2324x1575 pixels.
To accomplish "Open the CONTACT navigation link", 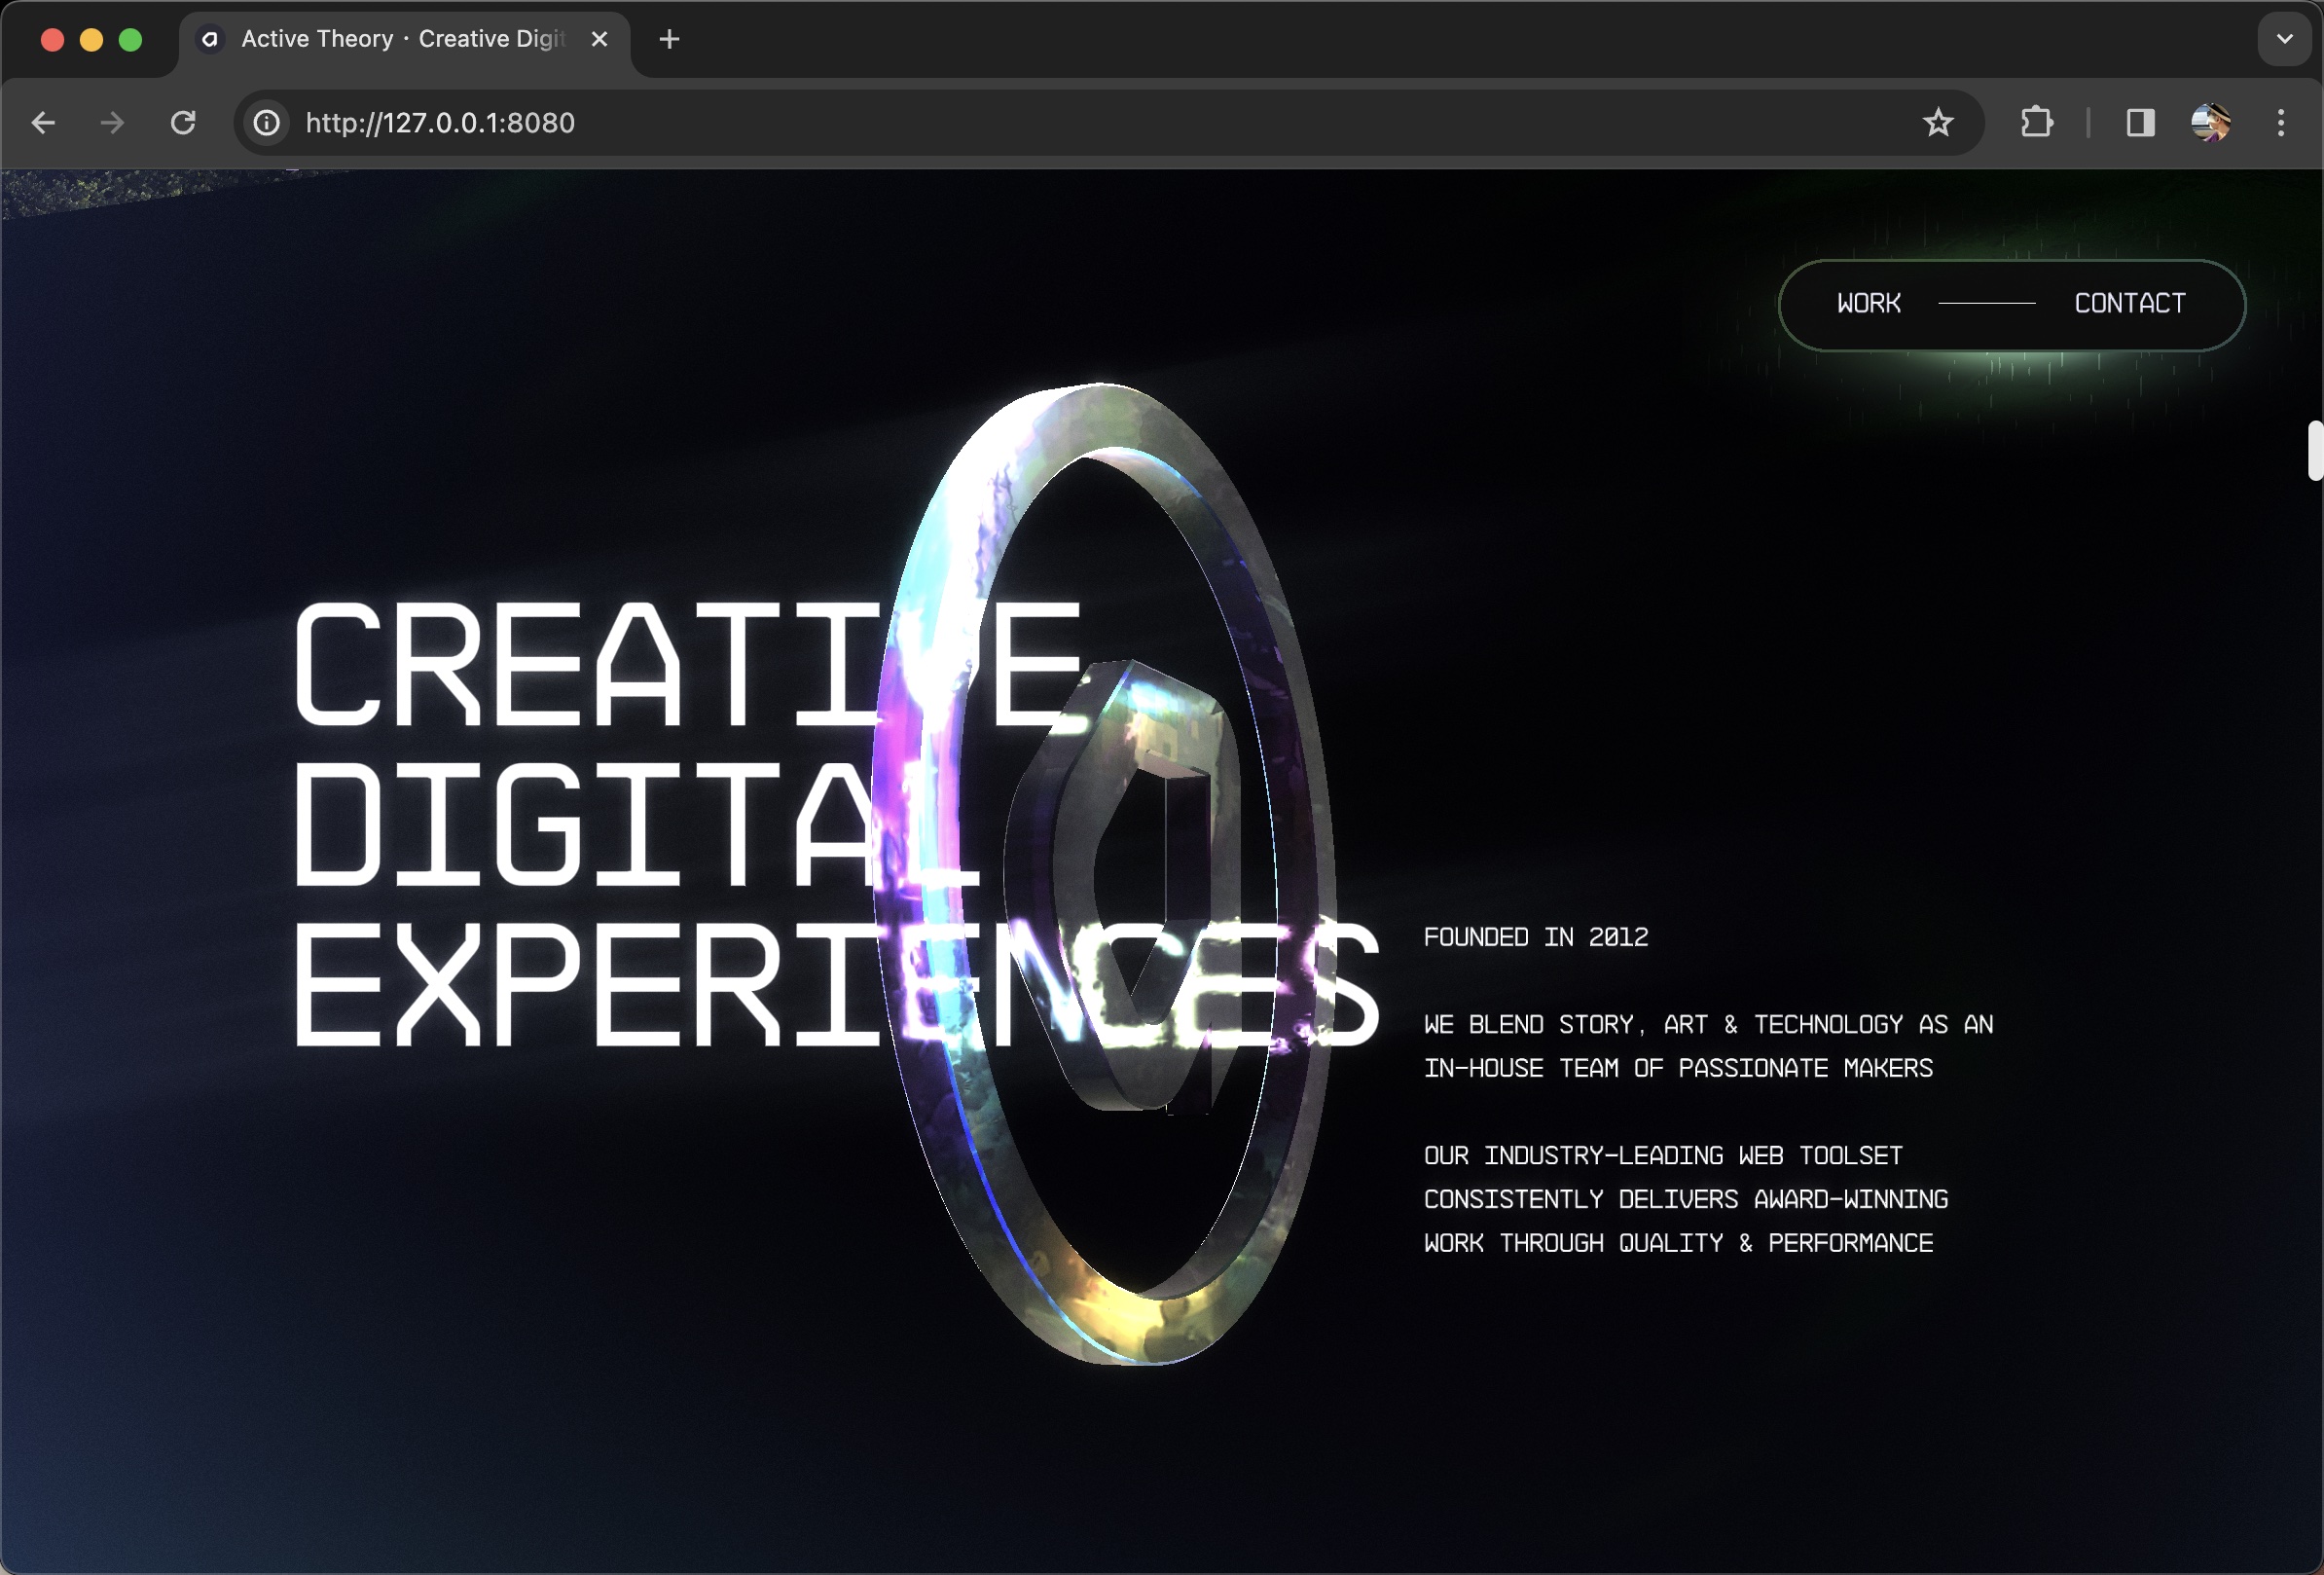I will point(2129,304).
